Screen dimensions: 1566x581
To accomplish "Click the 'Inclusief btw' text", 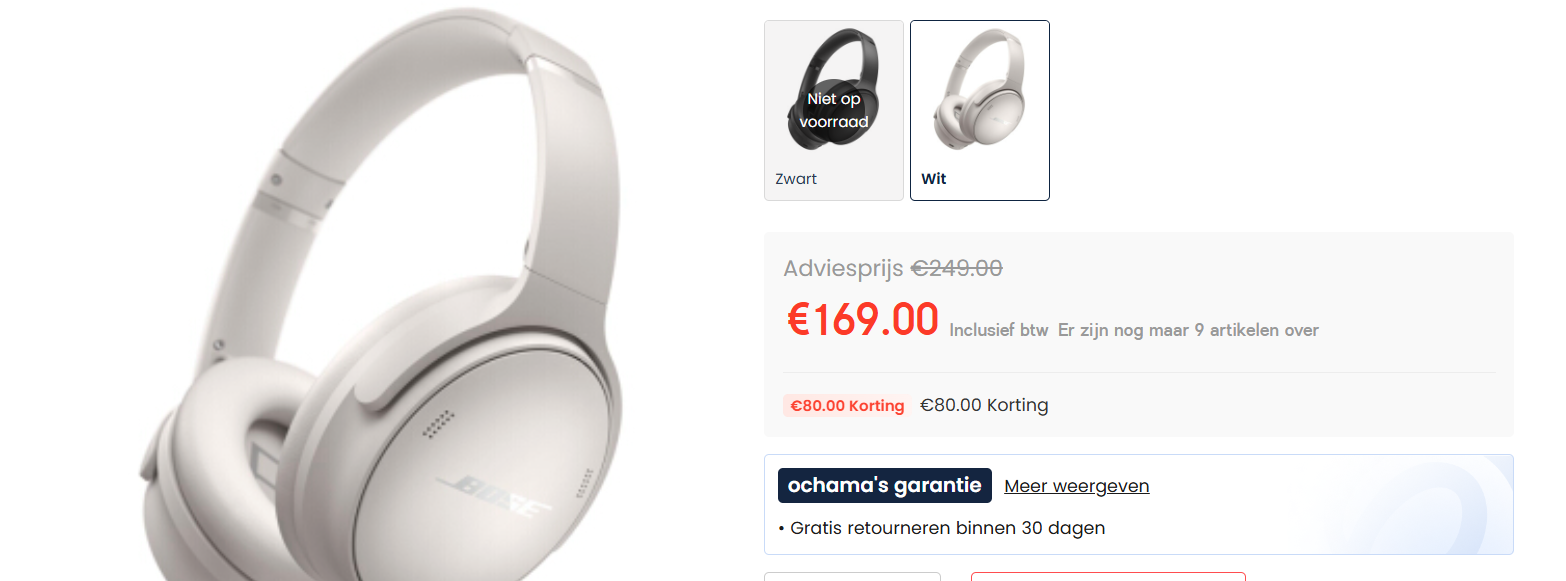I will (x=999, y=330).
